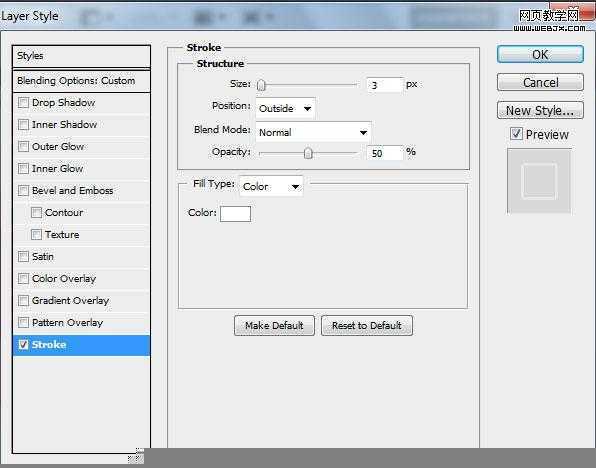Image resolution: width=596 pixels, height=468 pixels.
Task: Click the Opacity slider handle
Action: pos(308,153)
